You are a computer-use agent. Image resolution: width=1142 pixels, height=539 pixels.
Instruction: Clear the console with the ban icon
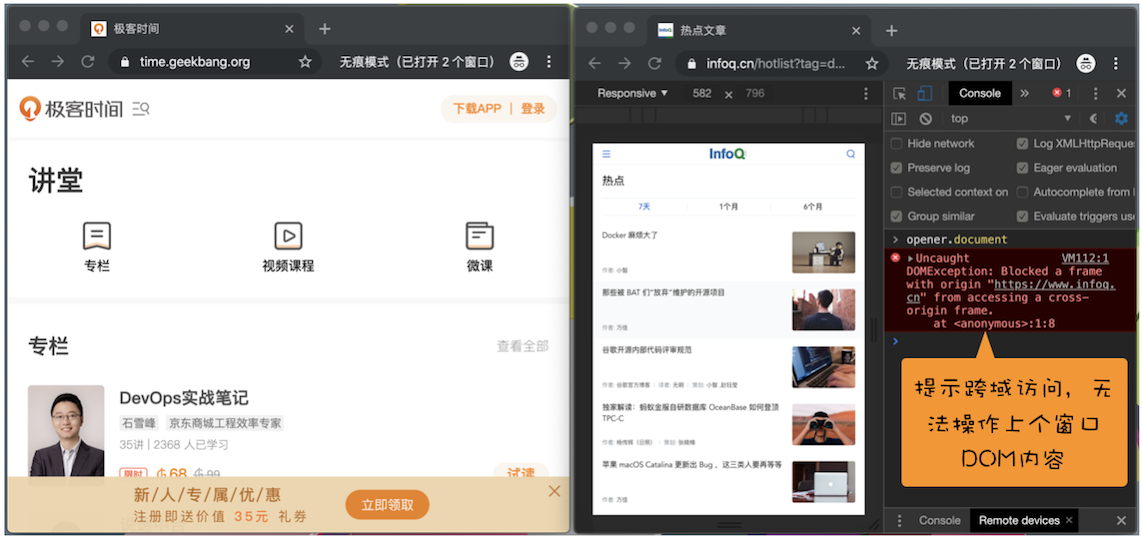point(925,118)
